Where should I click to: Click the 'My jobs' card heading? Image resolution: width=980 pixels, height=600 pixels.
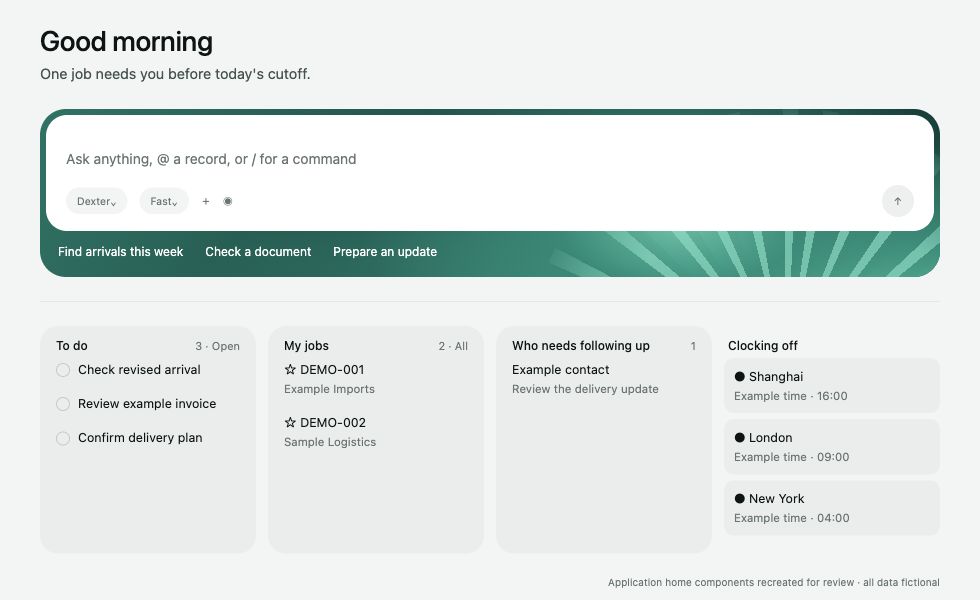pos(306,346)
